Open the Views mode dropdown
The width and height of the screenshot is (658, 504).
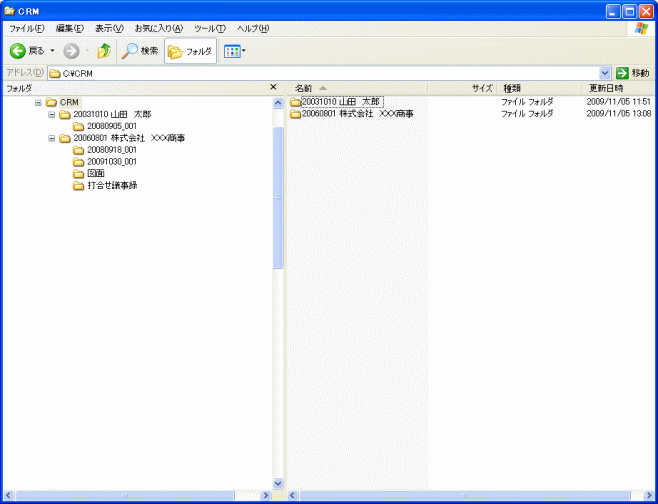click(234, 51)
